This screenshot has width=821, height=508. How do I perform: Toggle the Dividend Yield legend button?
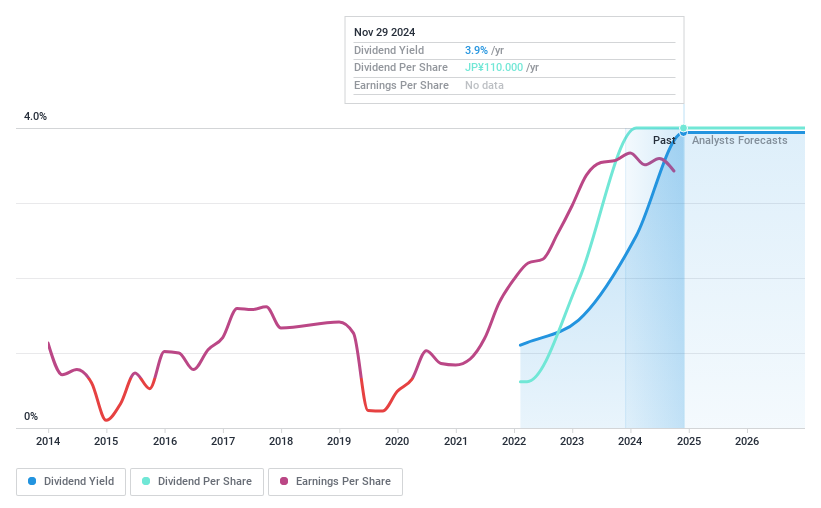(71, 481)
